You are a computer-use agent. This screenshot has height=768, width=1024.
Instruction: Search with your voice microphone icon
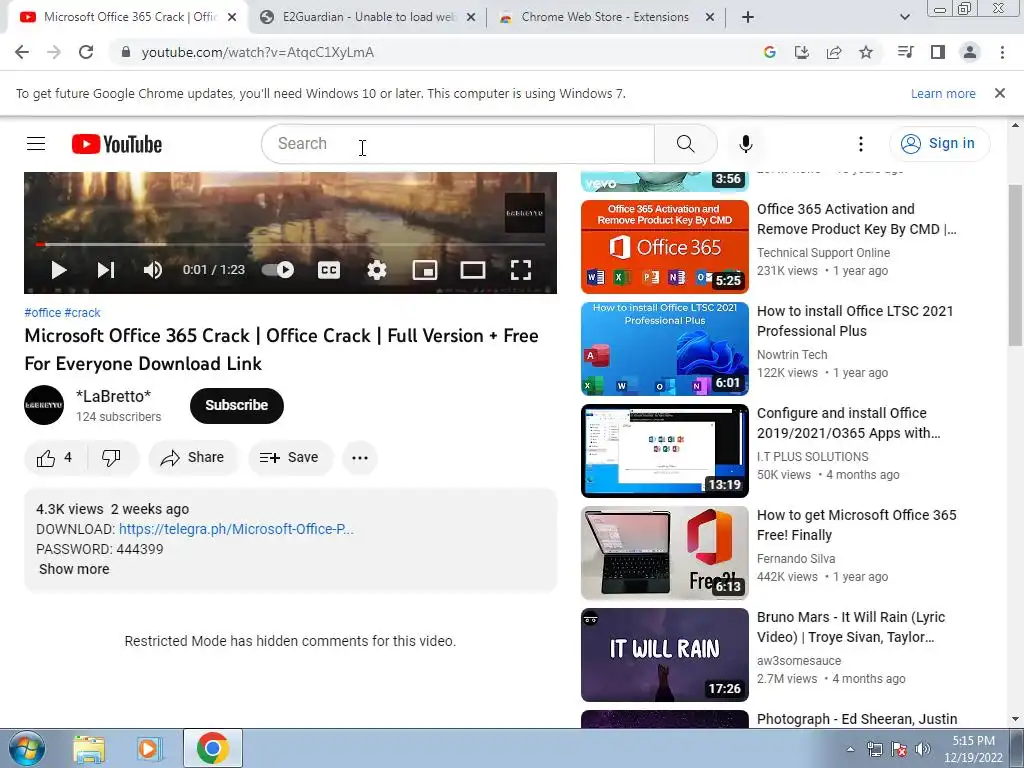(746, 144)
